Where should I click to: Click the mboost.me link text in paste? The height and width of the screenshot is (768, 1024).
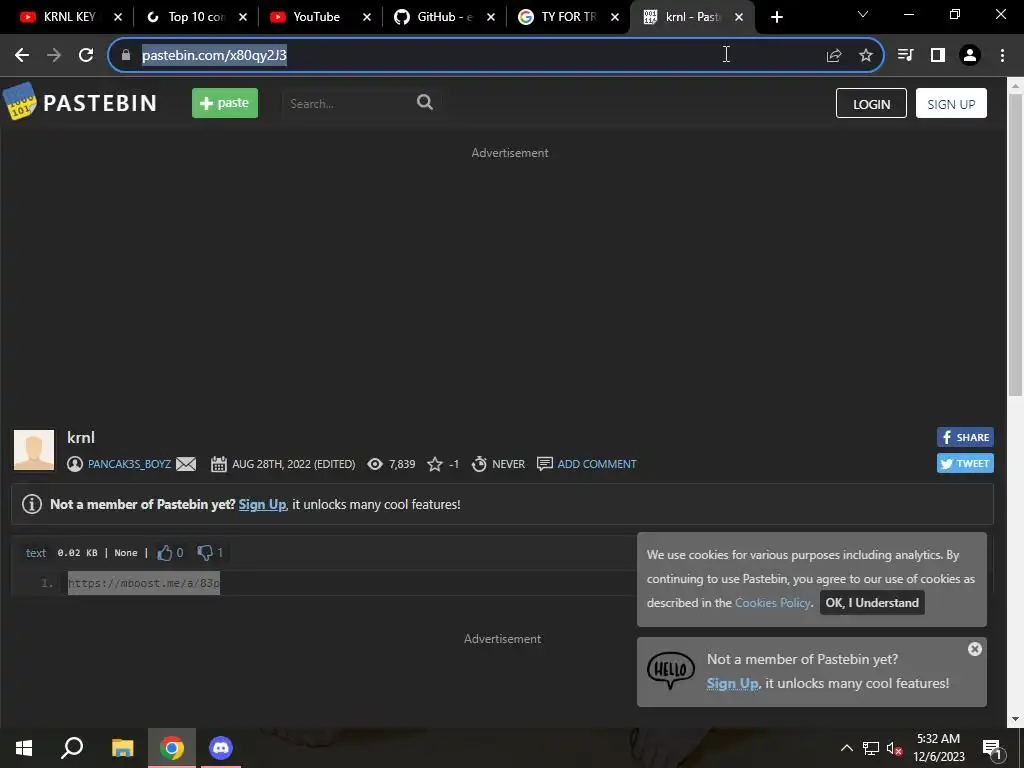pos(144,583)
